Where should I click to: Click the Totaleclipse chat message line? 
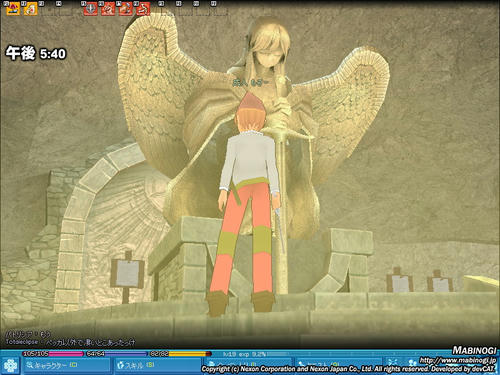point(71,342)
